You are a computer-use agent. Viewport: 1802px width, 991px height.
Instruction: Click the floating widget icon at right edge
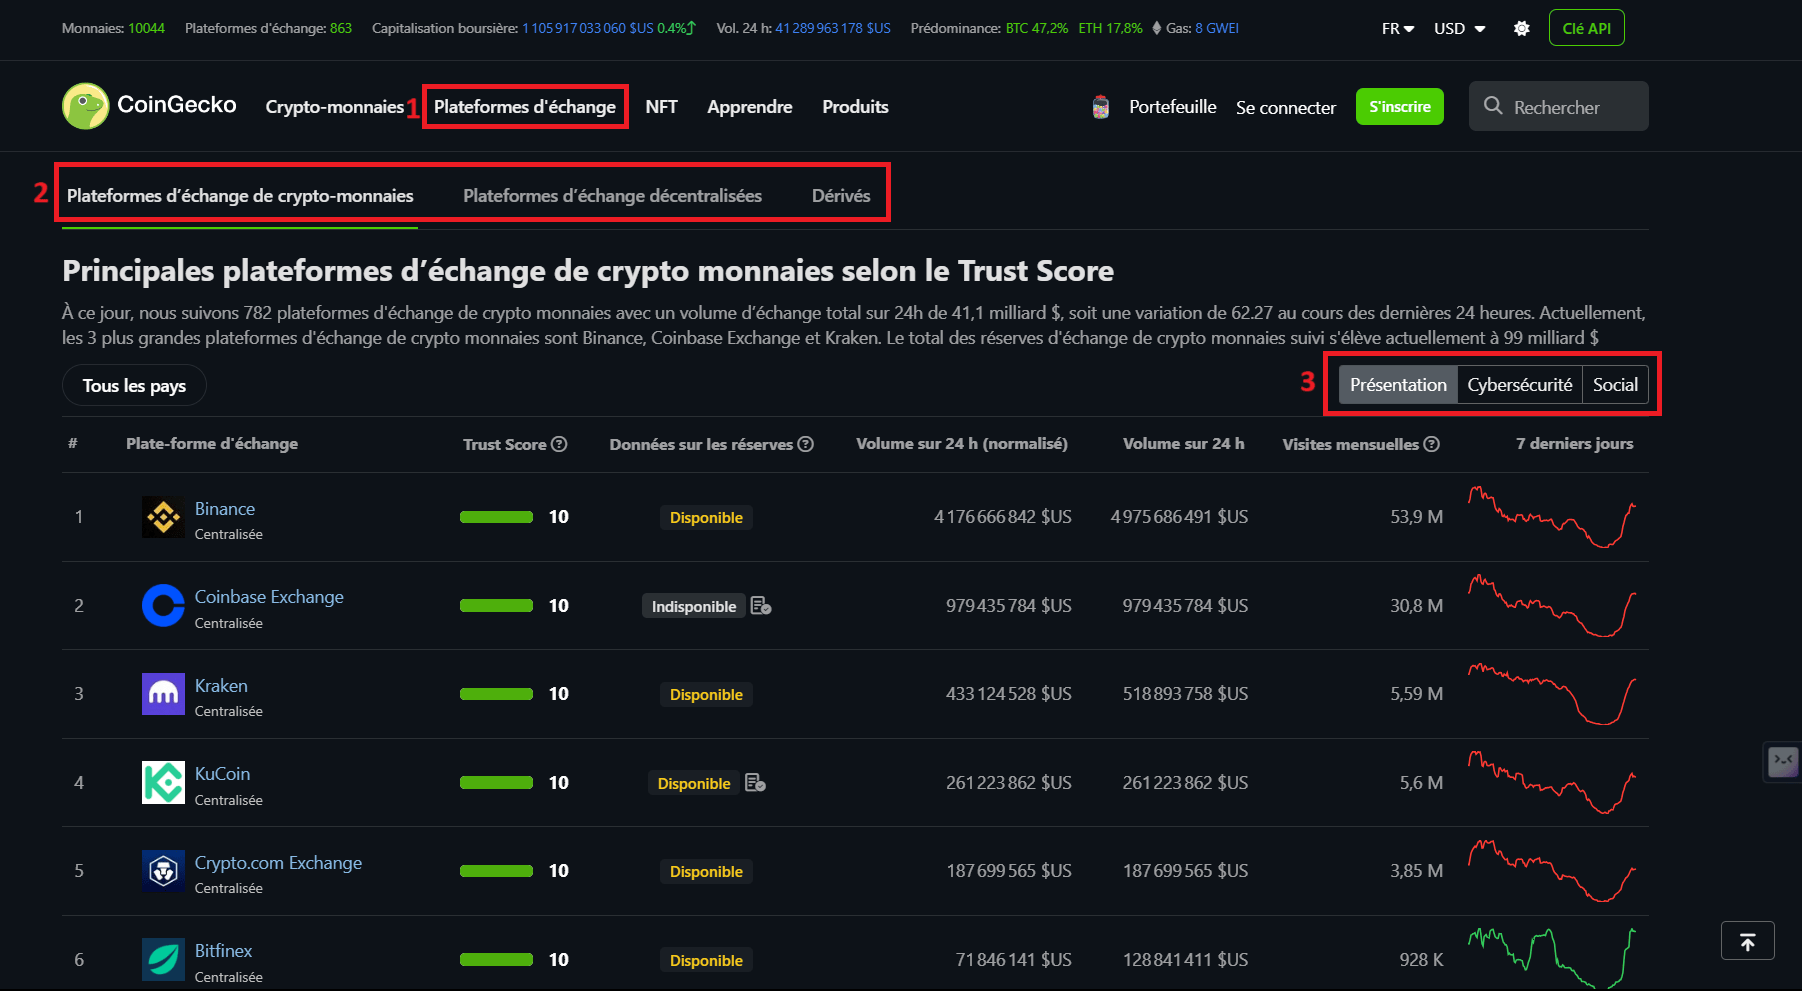tap(1784, 761)
